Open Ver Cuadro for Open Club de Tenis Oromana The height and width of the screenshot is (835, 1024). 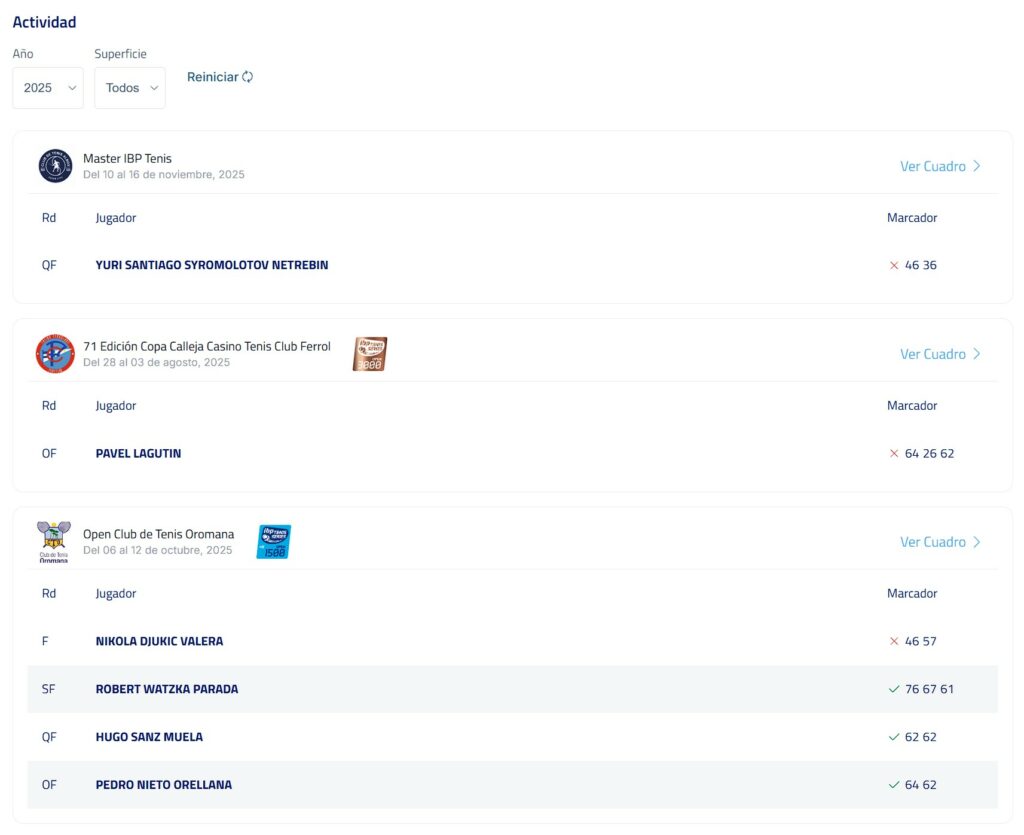pos(933,542)
